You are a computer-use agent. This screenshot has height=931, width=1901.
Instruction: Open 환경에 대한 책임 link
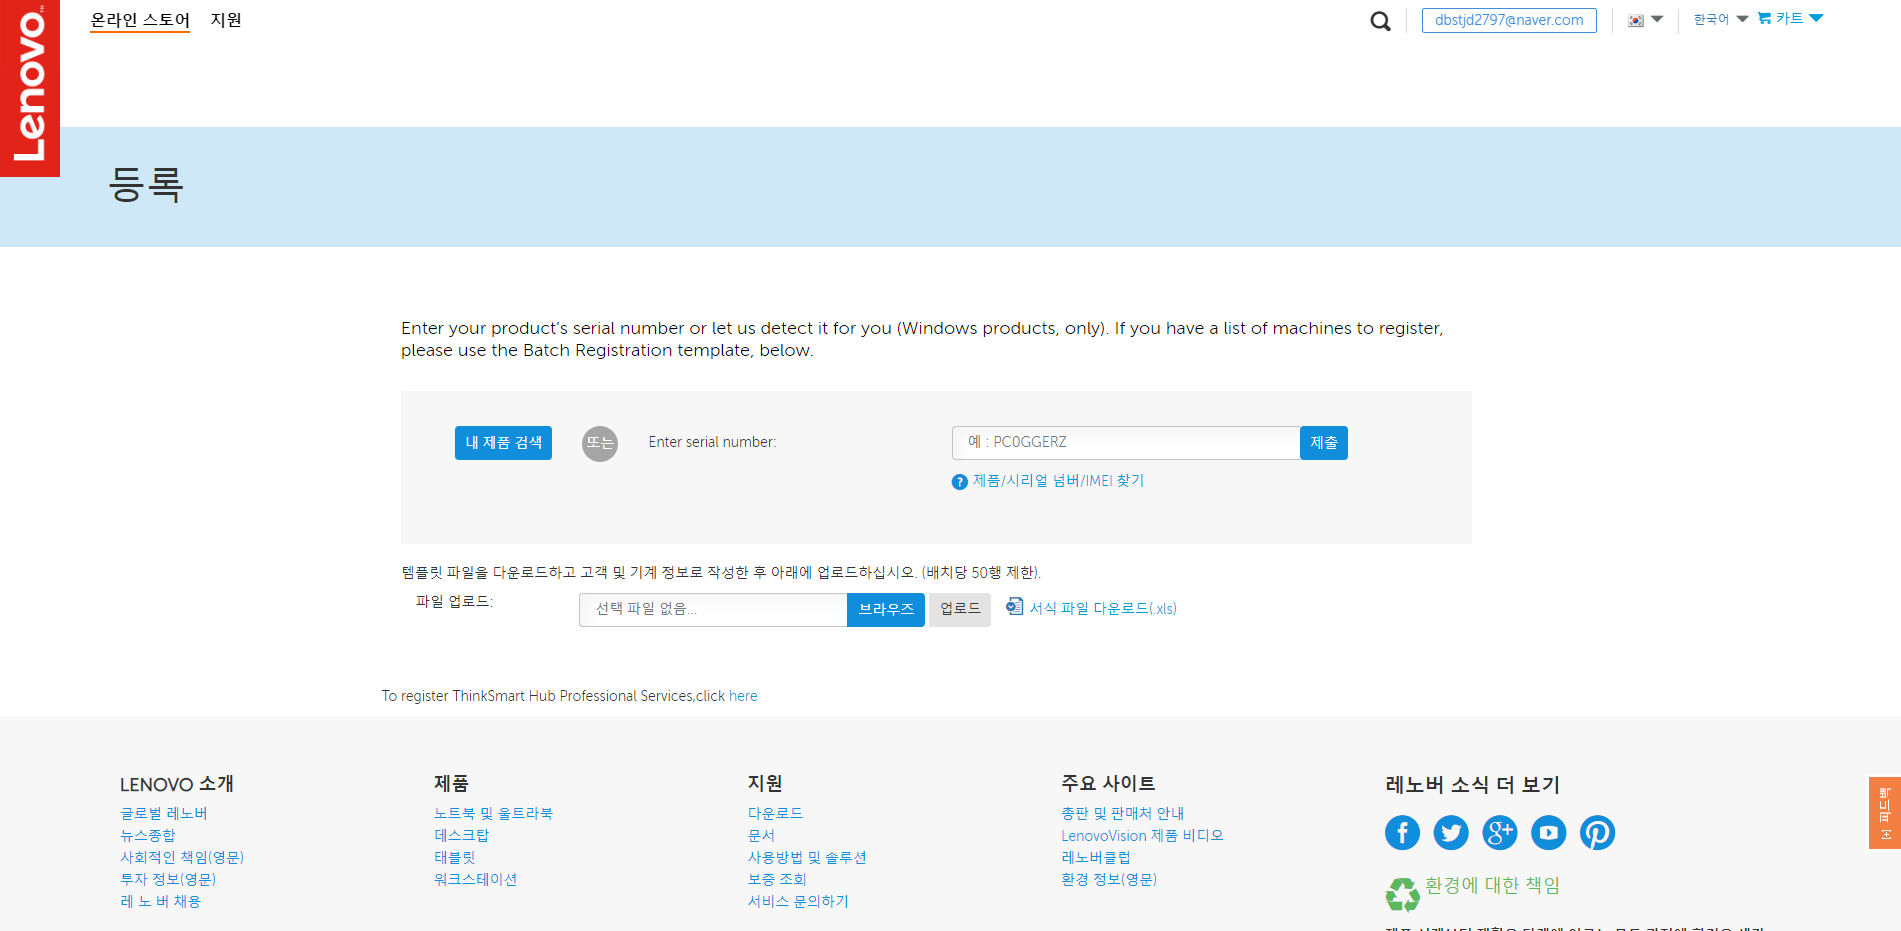(1492, 886)
